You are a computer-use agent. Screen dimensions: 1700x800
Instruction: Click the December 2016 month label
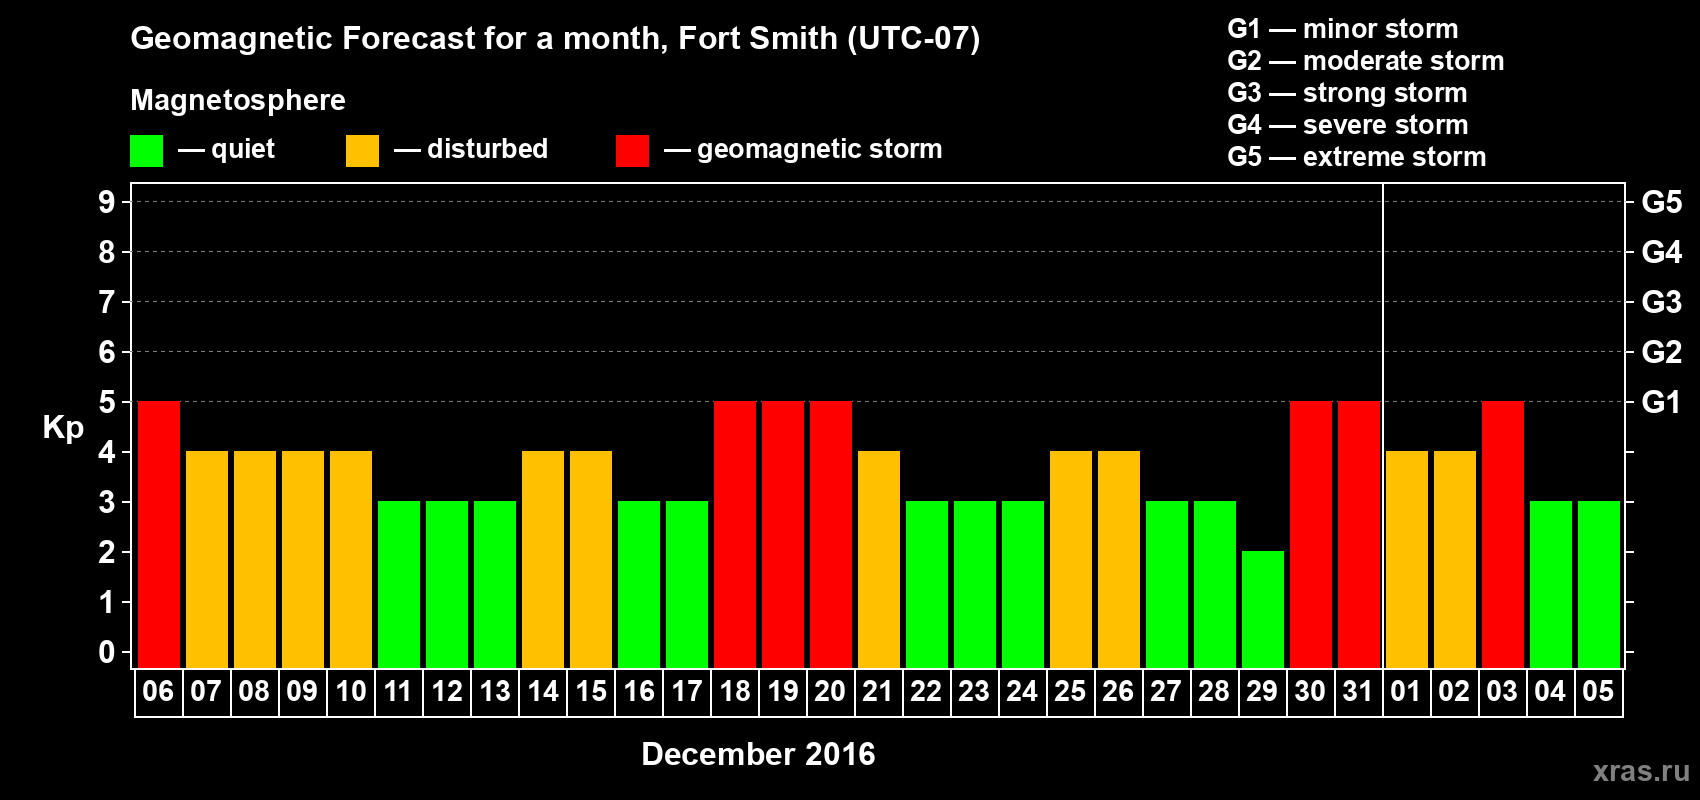tap(758, 754)
